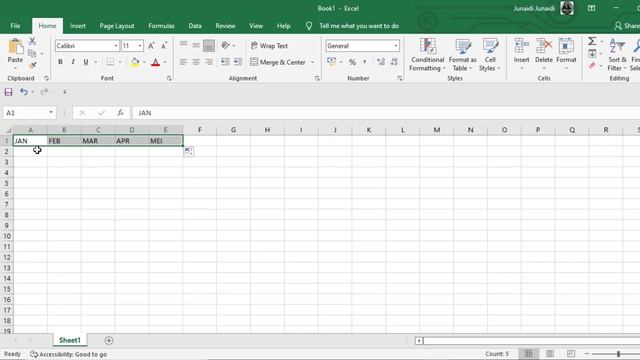Switch to the Page Layout tab
Screen dimensions: 640x360
click(117, 26)
